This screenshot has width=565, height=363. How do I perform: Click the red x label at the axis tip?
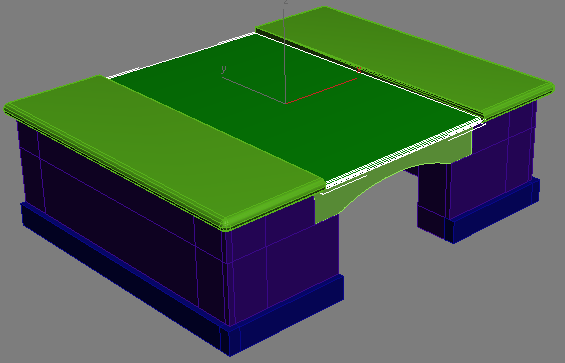(358, 71)
